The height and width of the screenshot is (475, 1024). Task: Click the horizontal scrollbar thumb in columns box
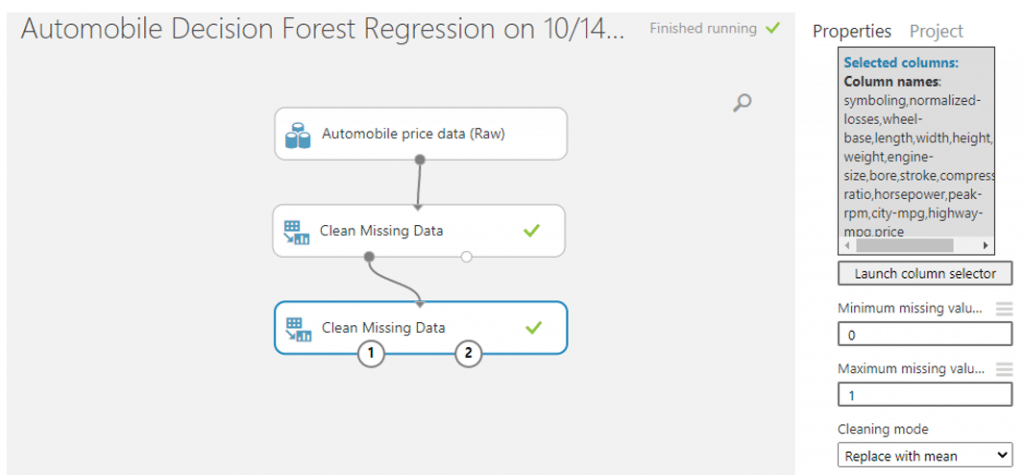[904, 246]
